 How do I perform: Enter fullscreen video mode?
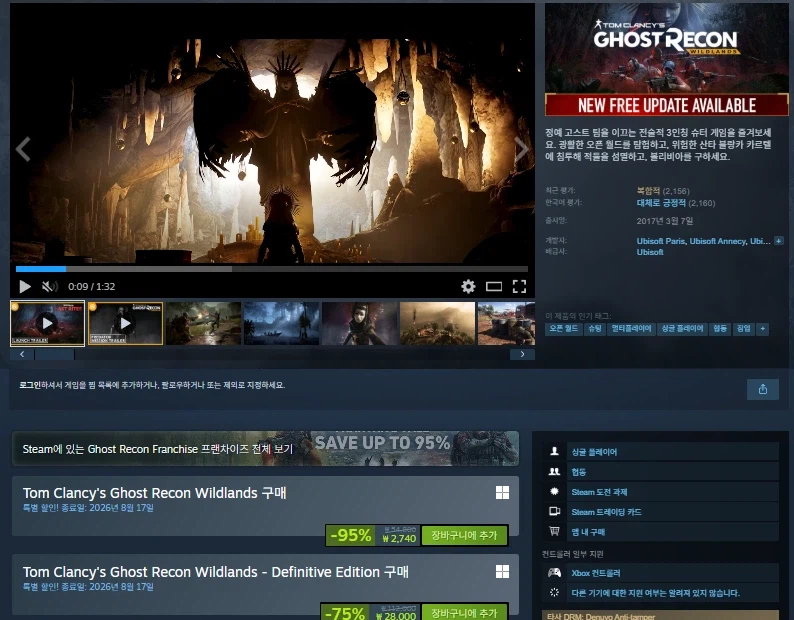pos(519,287)
